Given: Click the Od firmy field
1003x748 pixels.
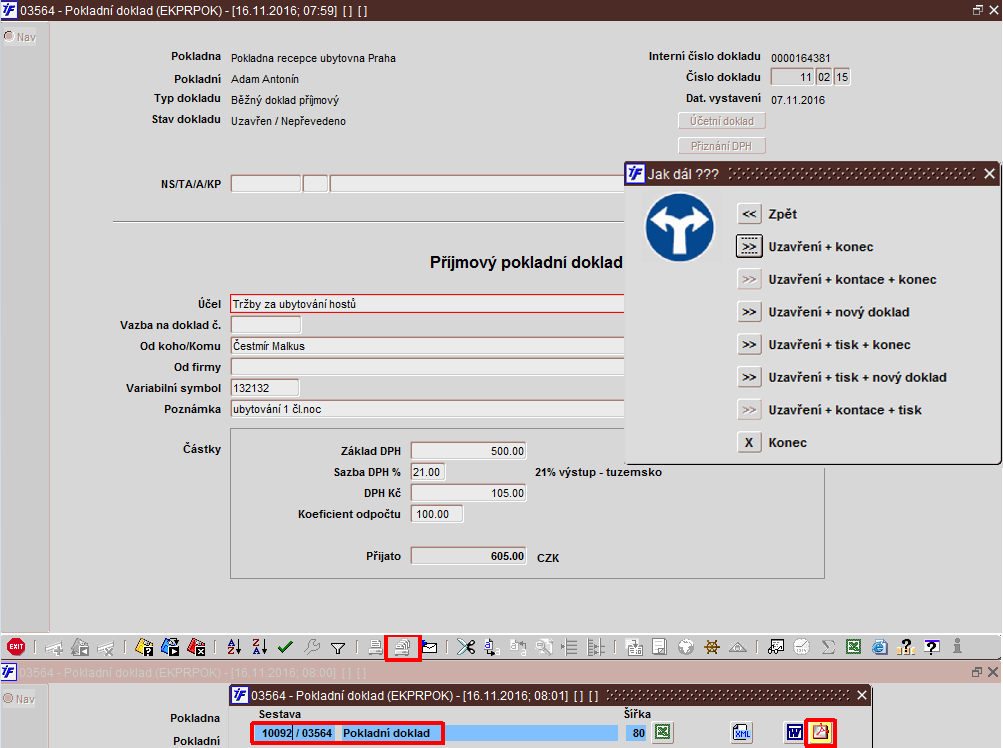Looking at the screenshot, I should coord(427,367).
